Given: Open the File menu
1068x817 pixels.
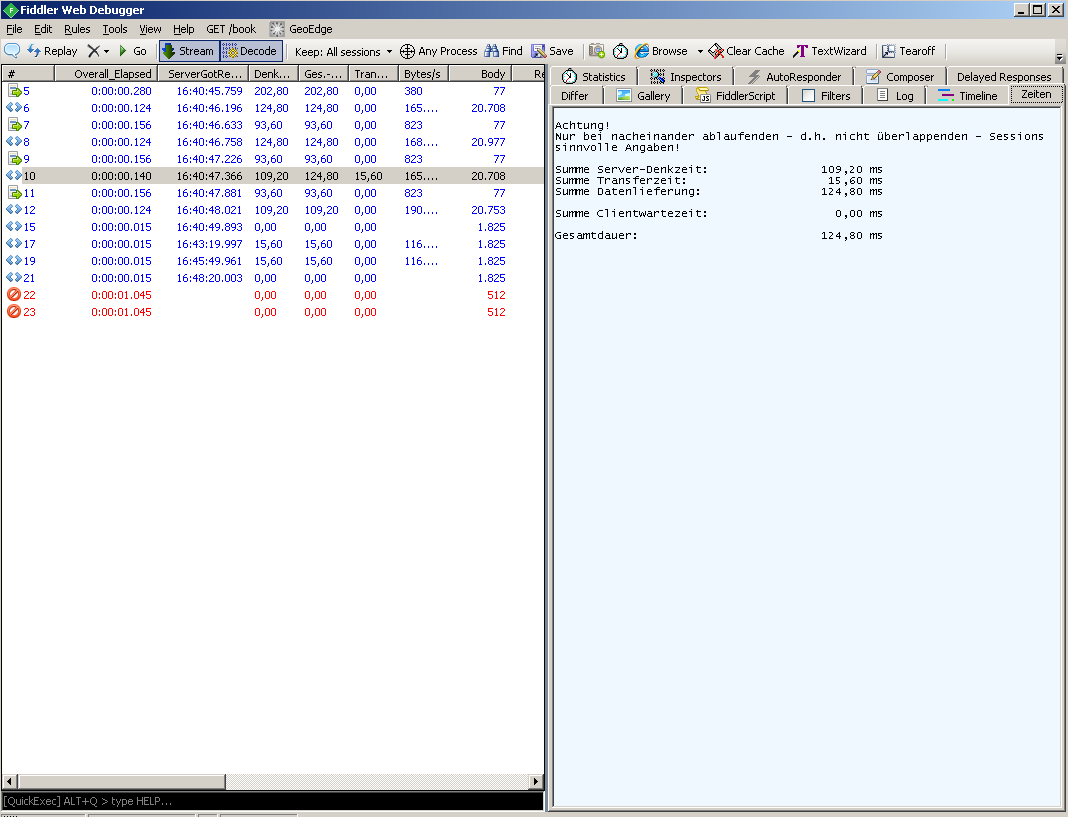Looking at the screenshot, I should point(14,29).
